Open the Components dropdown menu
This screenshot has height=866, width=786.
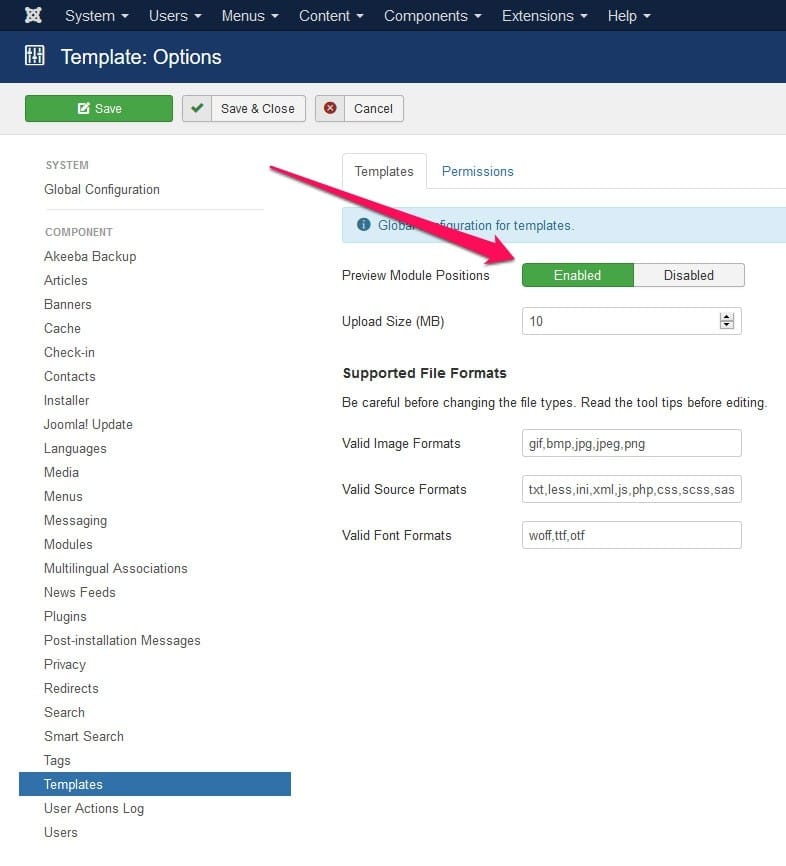[x=432, y=15]
